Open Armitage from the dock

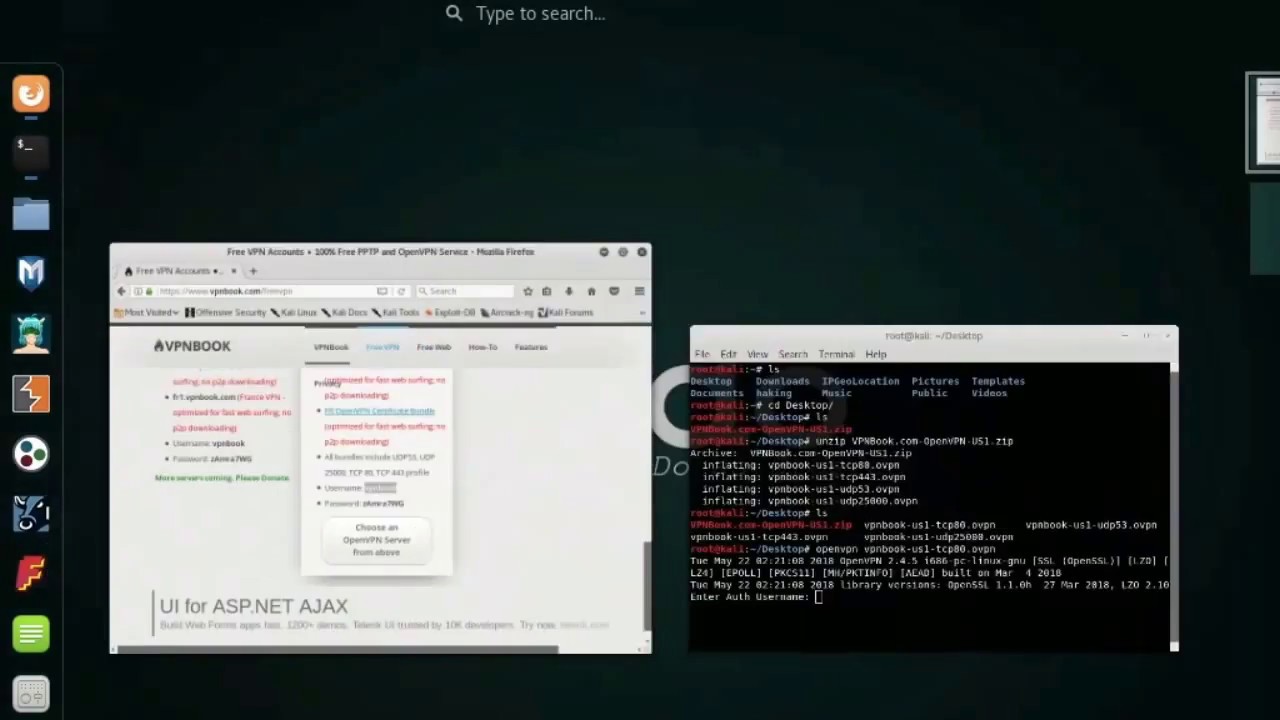tap(31, 333)
